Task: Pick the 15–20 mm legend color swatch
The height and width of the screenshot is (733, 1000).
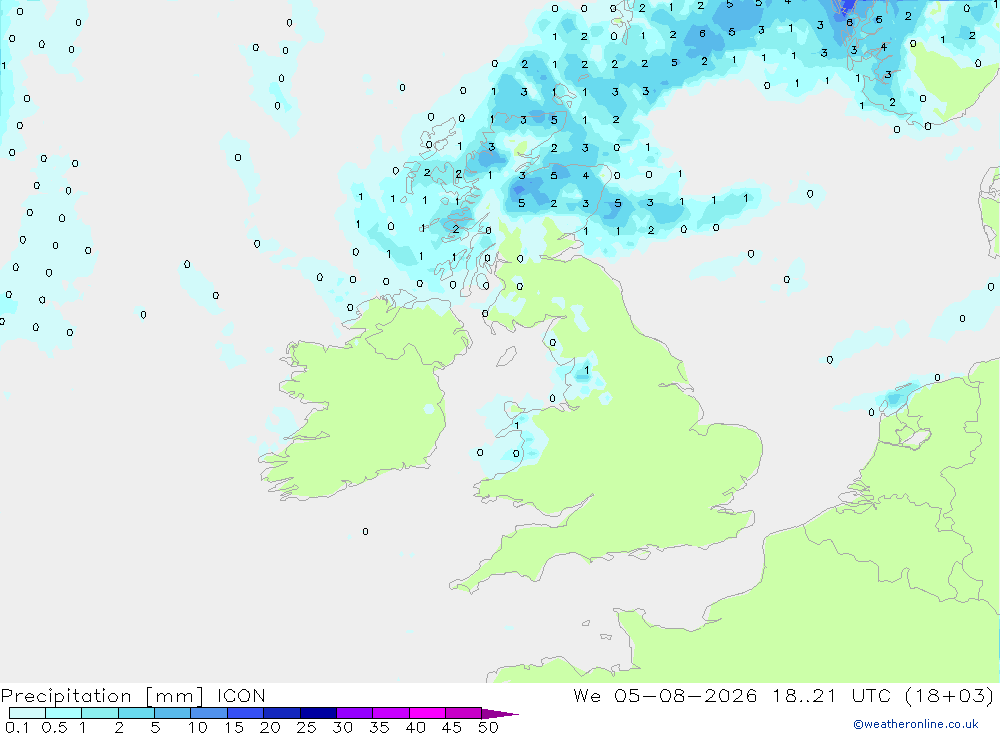Action: click(x=246, y=713)
